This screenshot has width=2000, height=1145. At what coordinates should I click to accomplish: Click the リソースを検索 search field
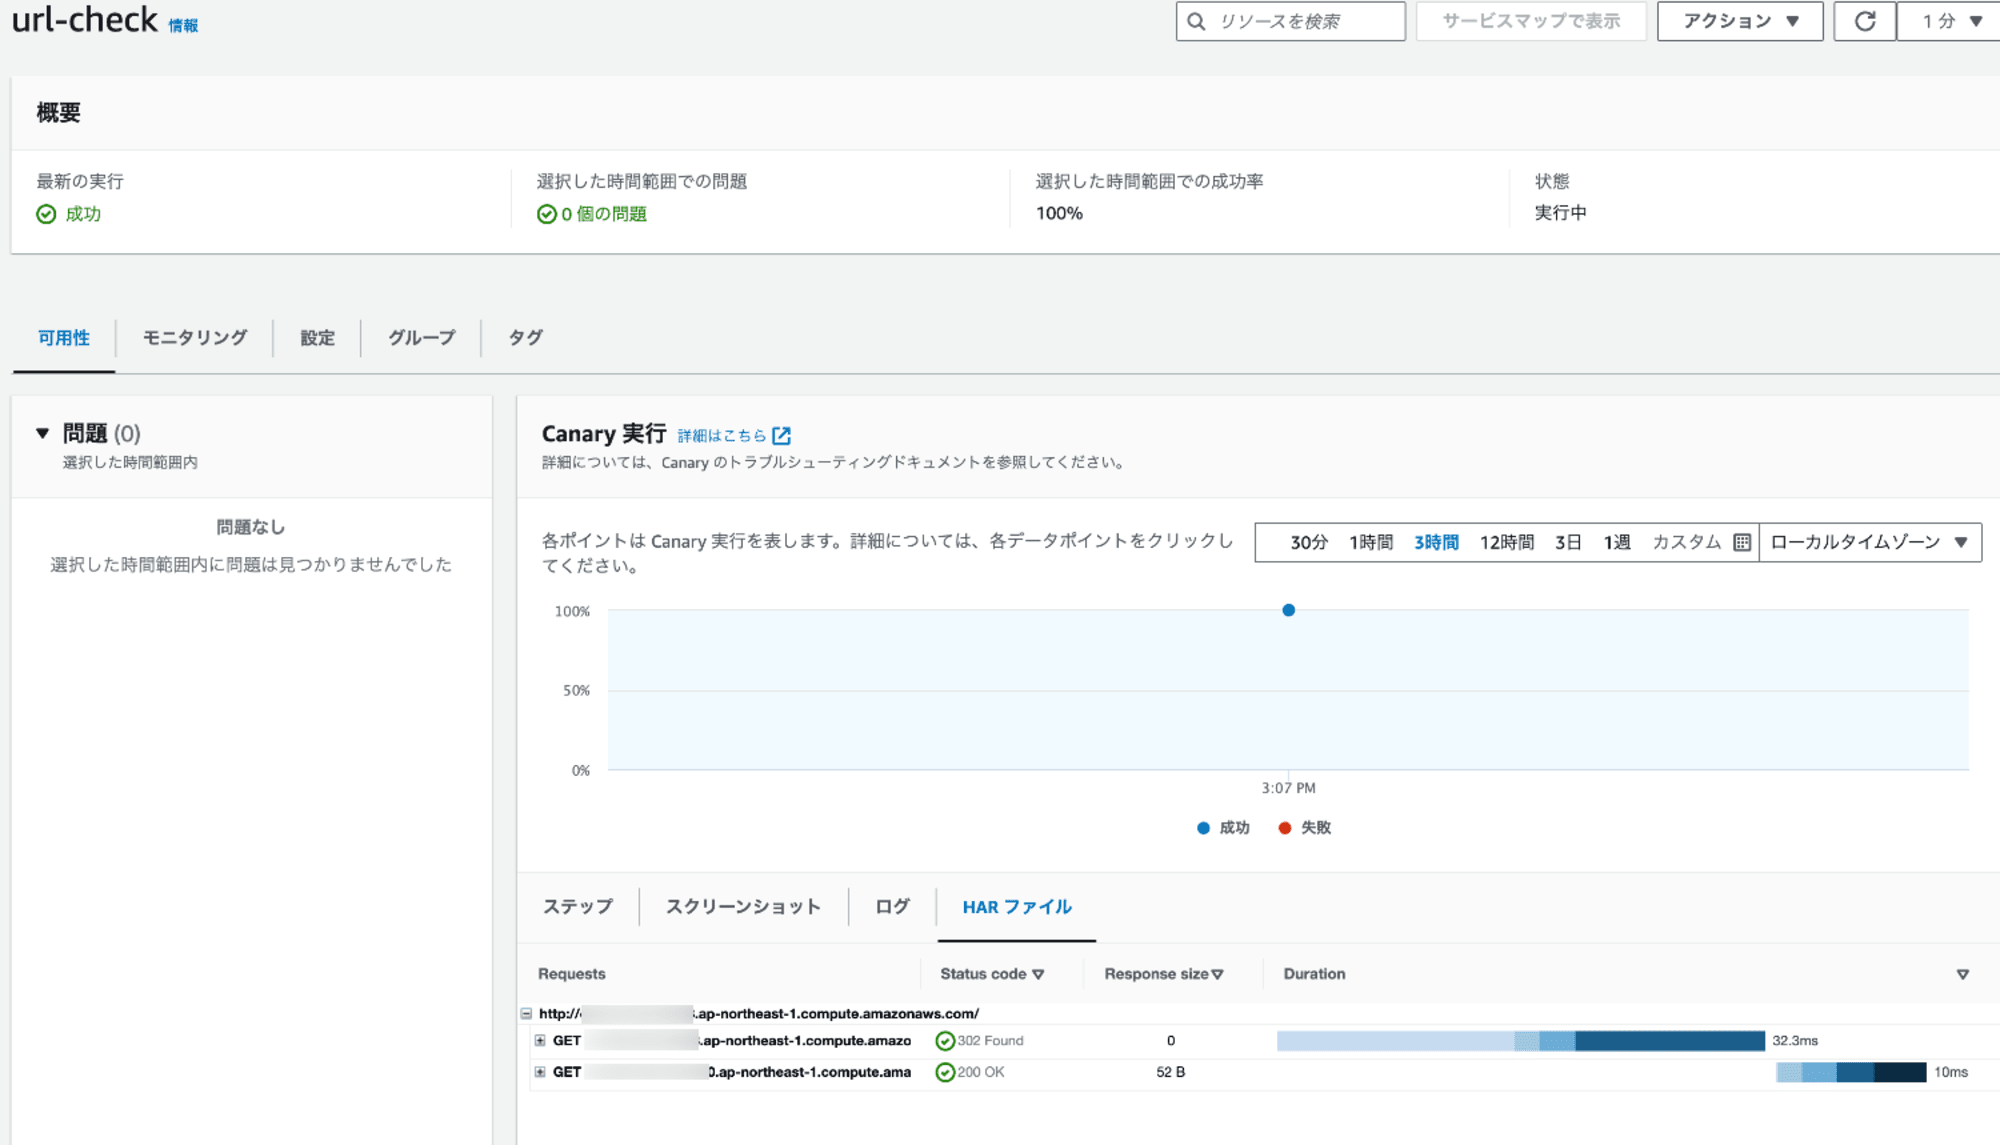point(1291,21)
